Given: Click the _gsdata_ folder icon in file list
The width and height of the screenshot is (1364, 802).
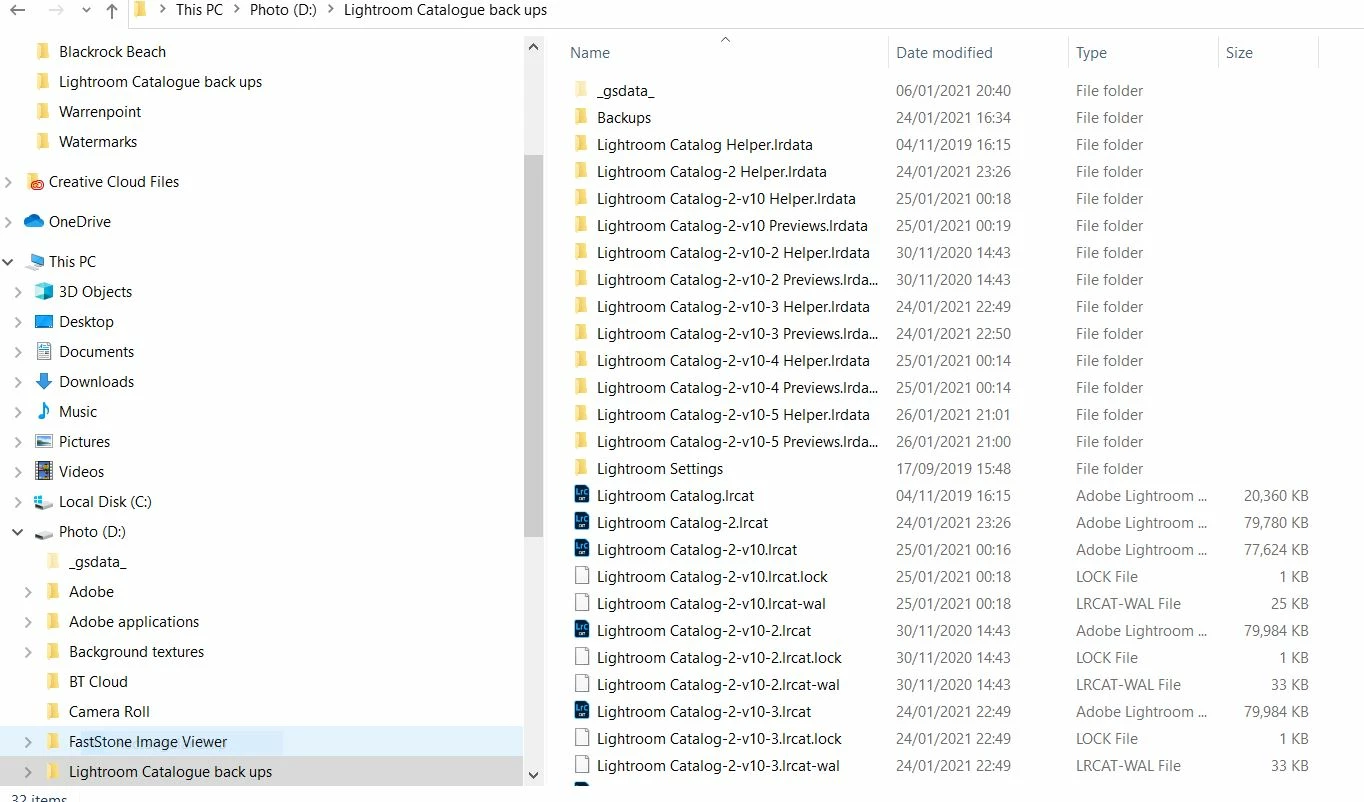Looking at the screenshot, I should click(x=582, y=90).
